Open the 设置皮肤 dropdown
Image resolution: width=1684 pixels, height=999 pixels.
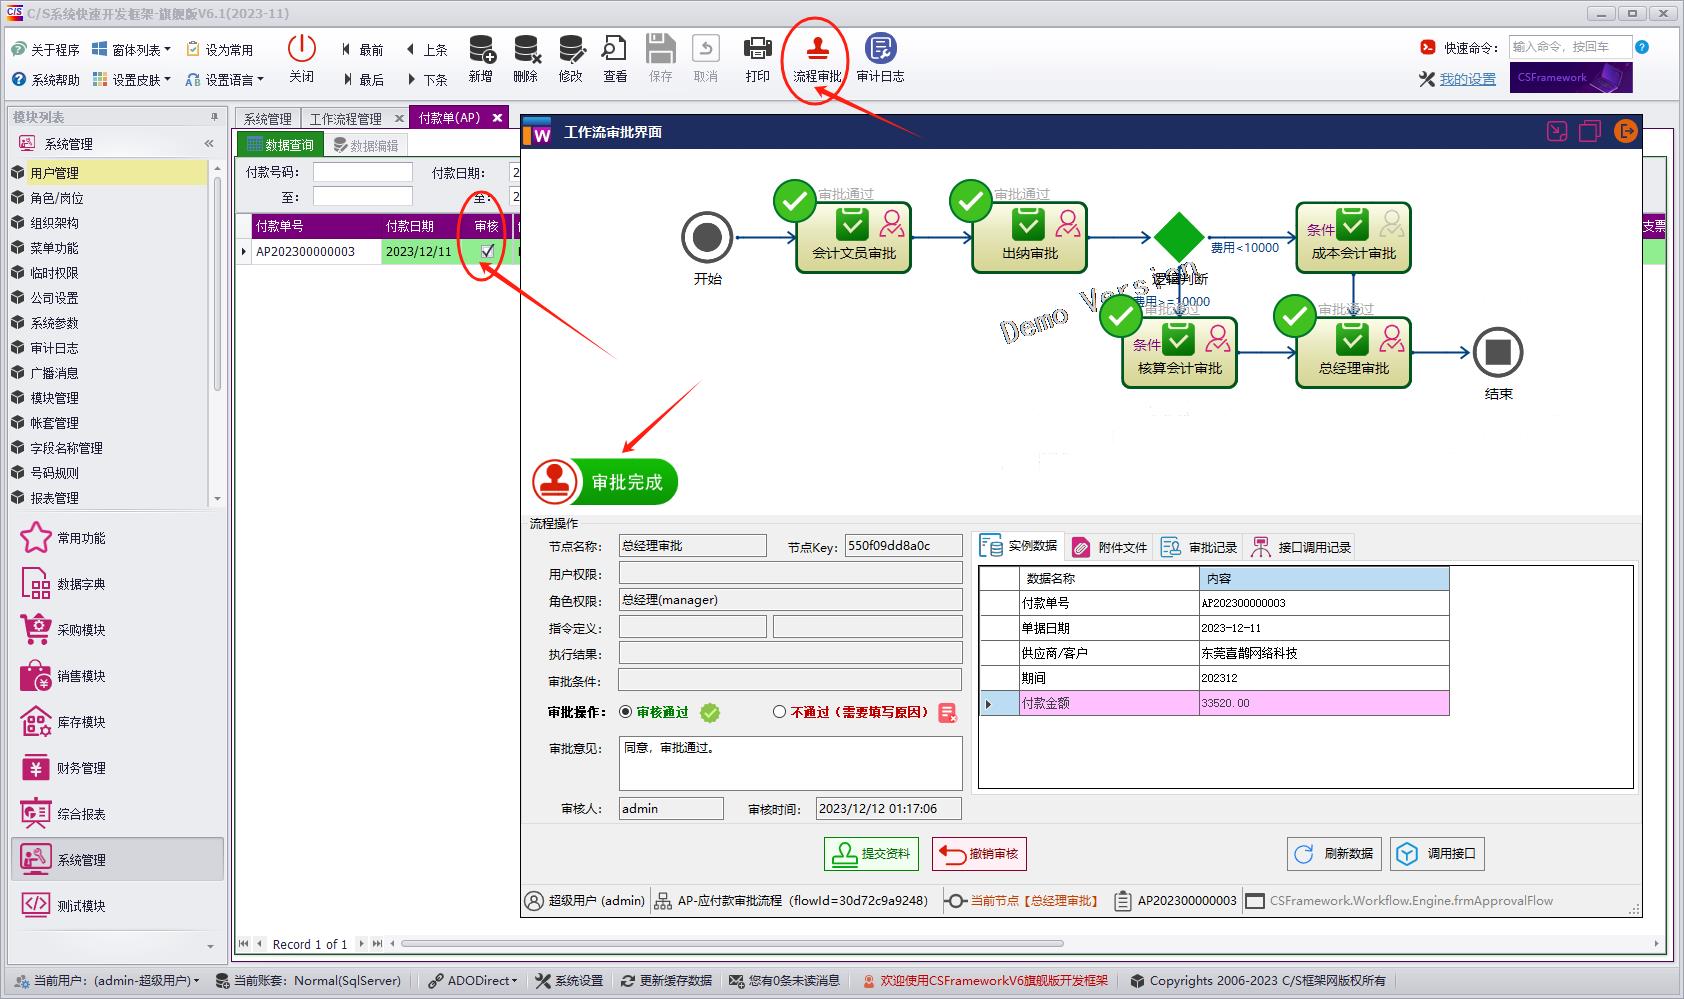[132, 79]
